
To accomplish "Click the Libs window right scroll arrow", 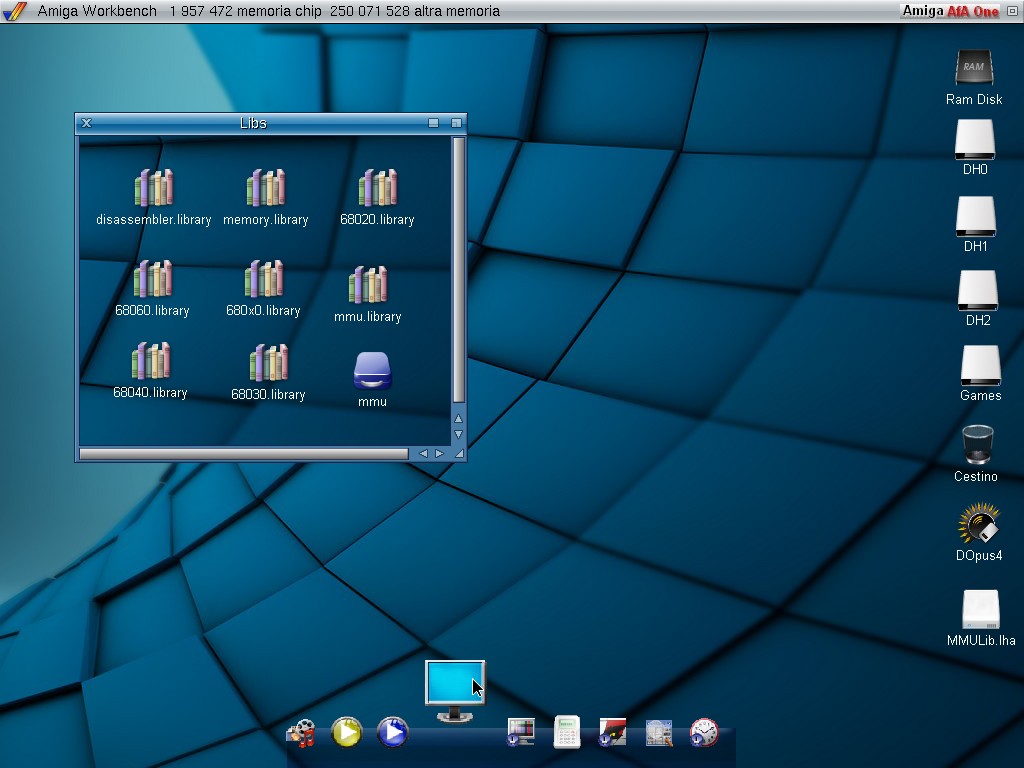I will pyautogui.click(x=439, y=454).
